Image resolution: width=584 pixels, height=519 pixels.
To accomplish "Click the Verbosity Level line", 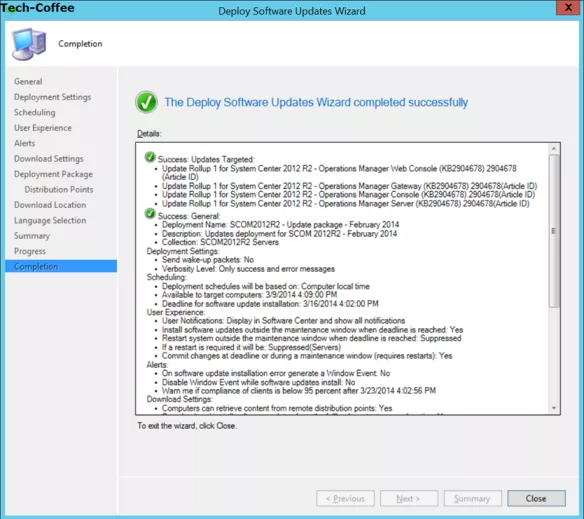I will 248,269.
